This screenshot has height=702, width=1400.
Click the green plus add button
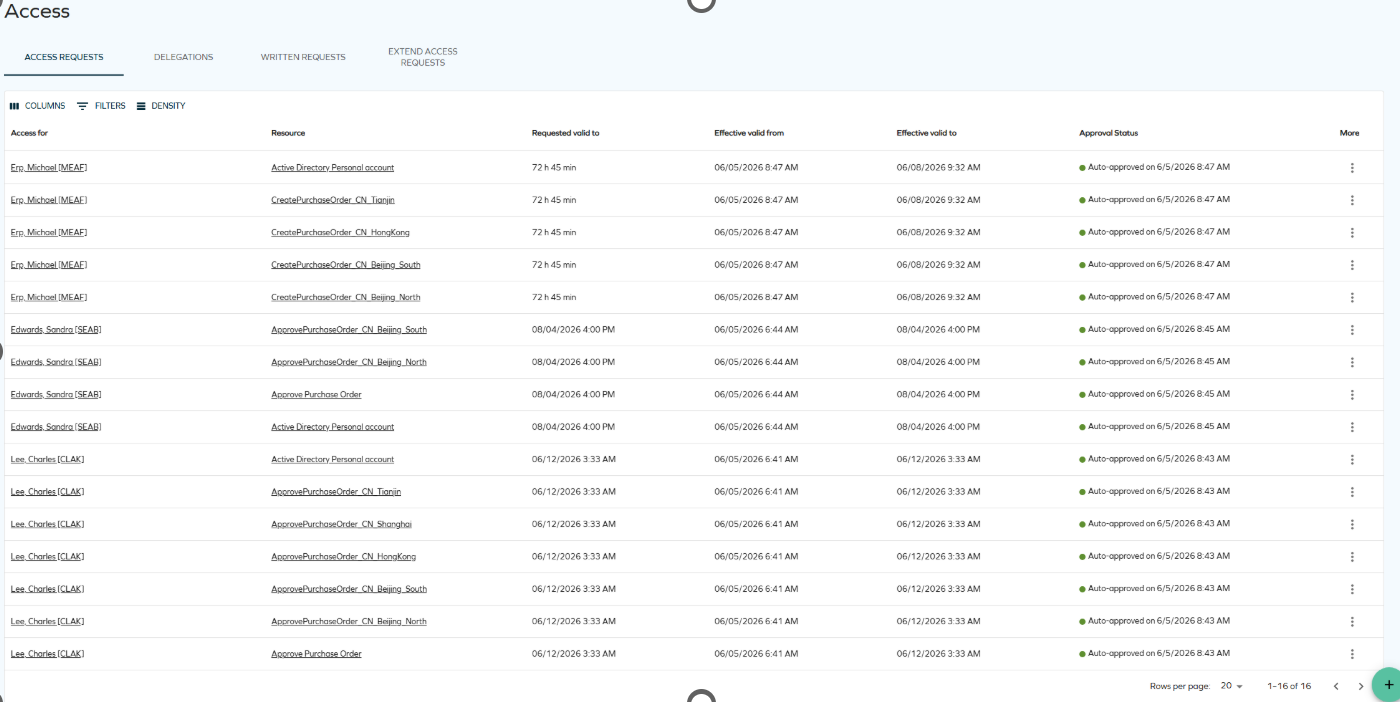(1387, 685)
